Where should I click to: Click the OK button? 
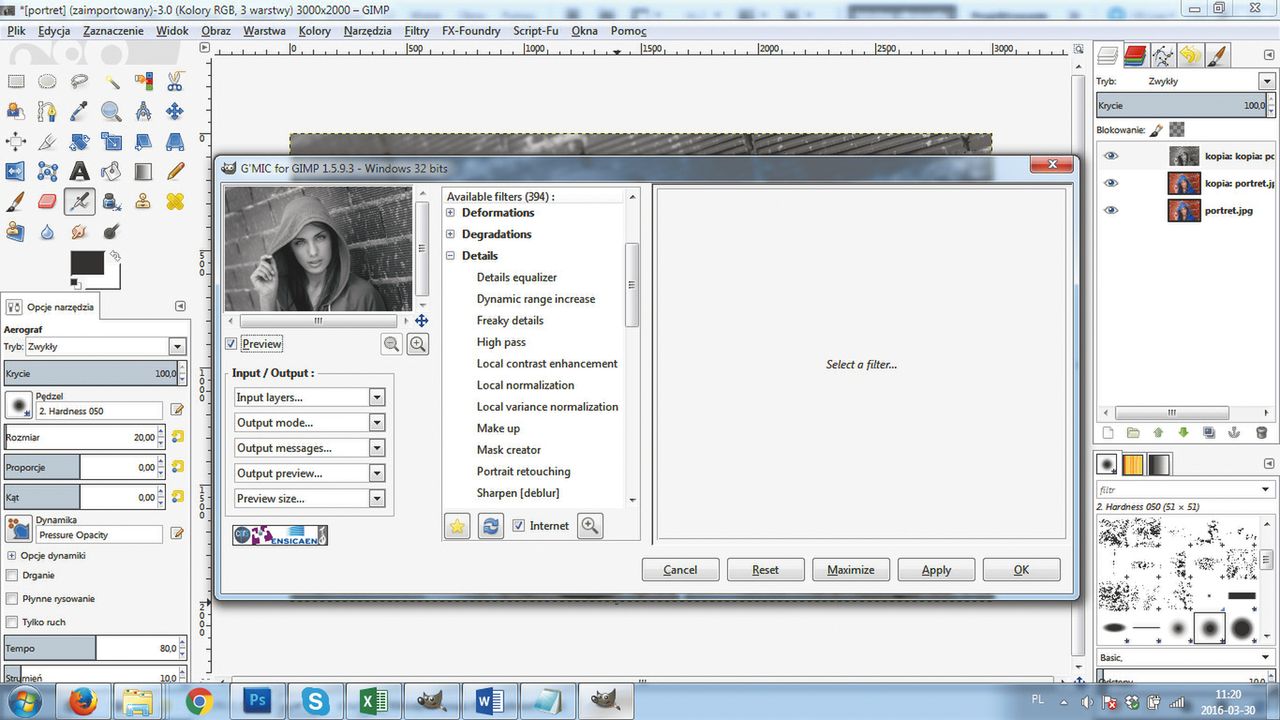[1021, 569]
